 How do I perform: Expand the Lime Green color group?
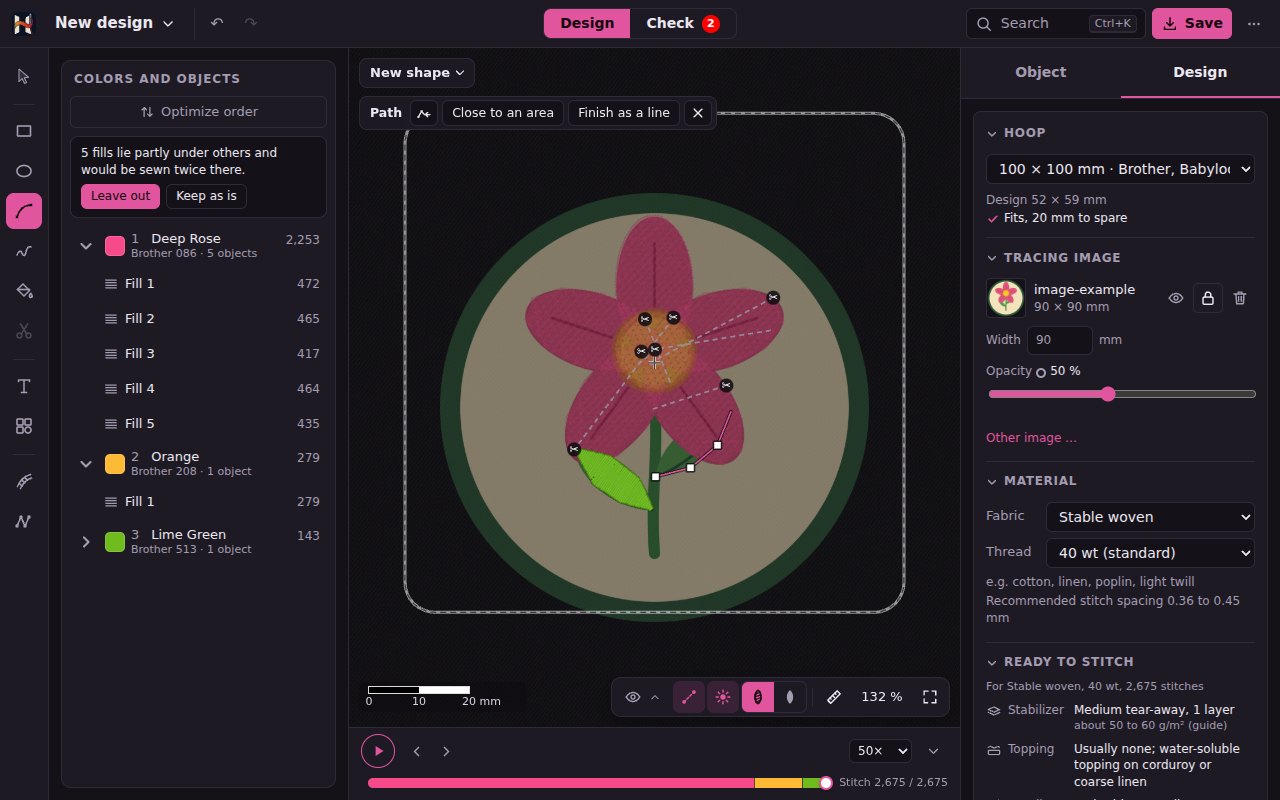(86, 542)
